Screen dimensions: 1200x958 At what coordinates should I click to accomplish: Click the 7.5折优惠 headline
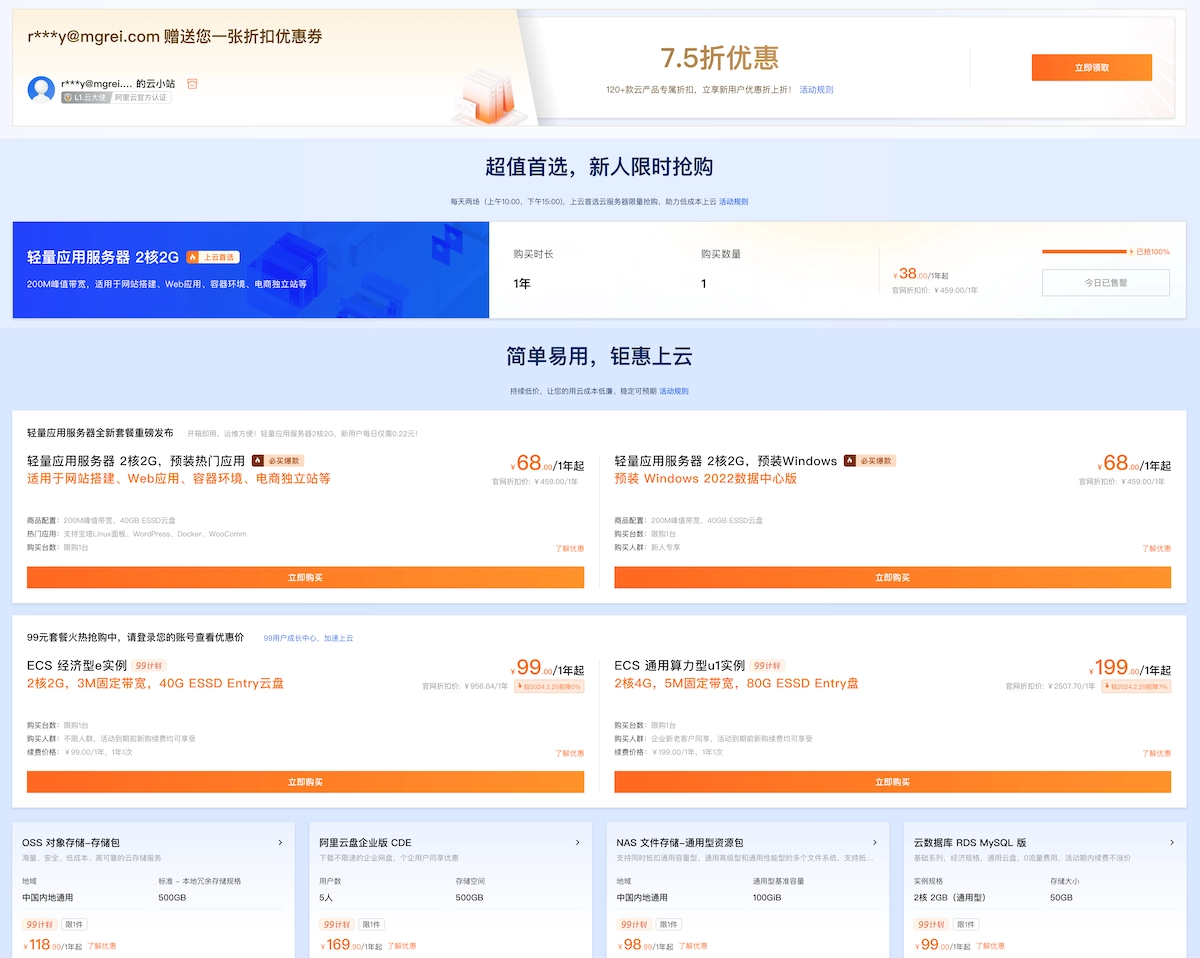coord(719,58)
